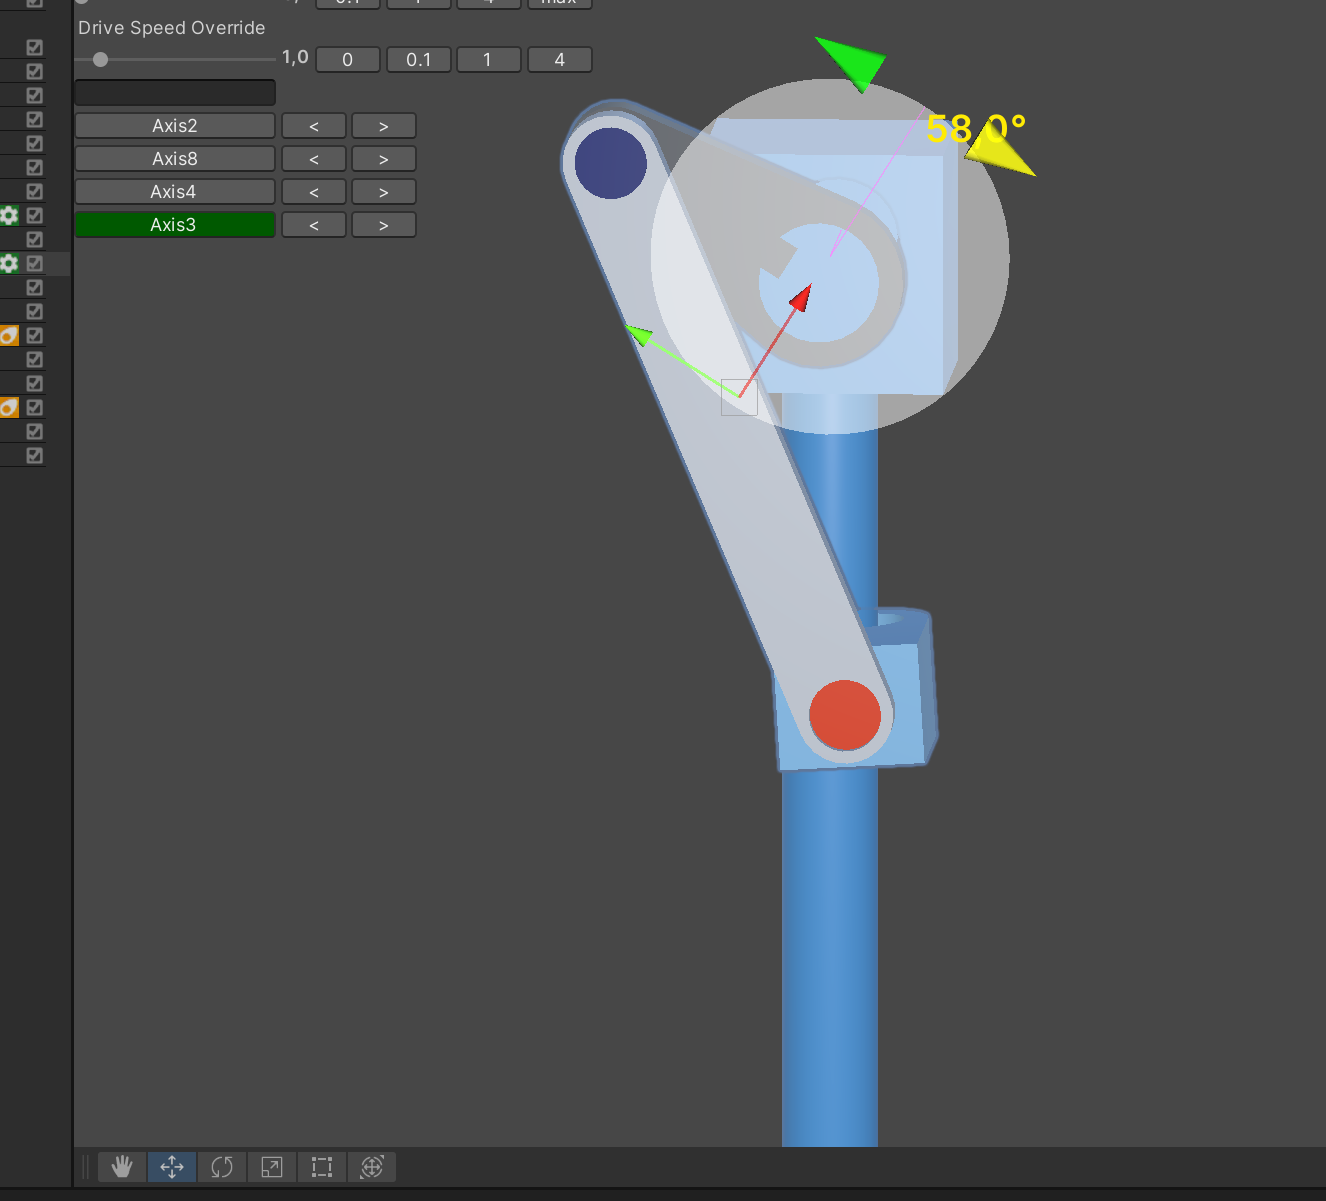Click the upper green gear icon

click(x=9, y=215)
